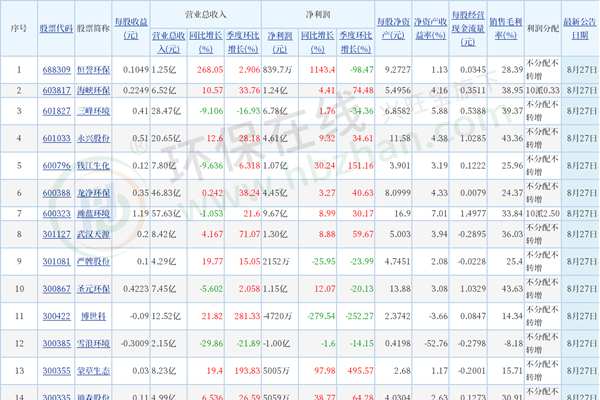
Task: Select net profit growth value 1143.4
Action: pos(323,70)
